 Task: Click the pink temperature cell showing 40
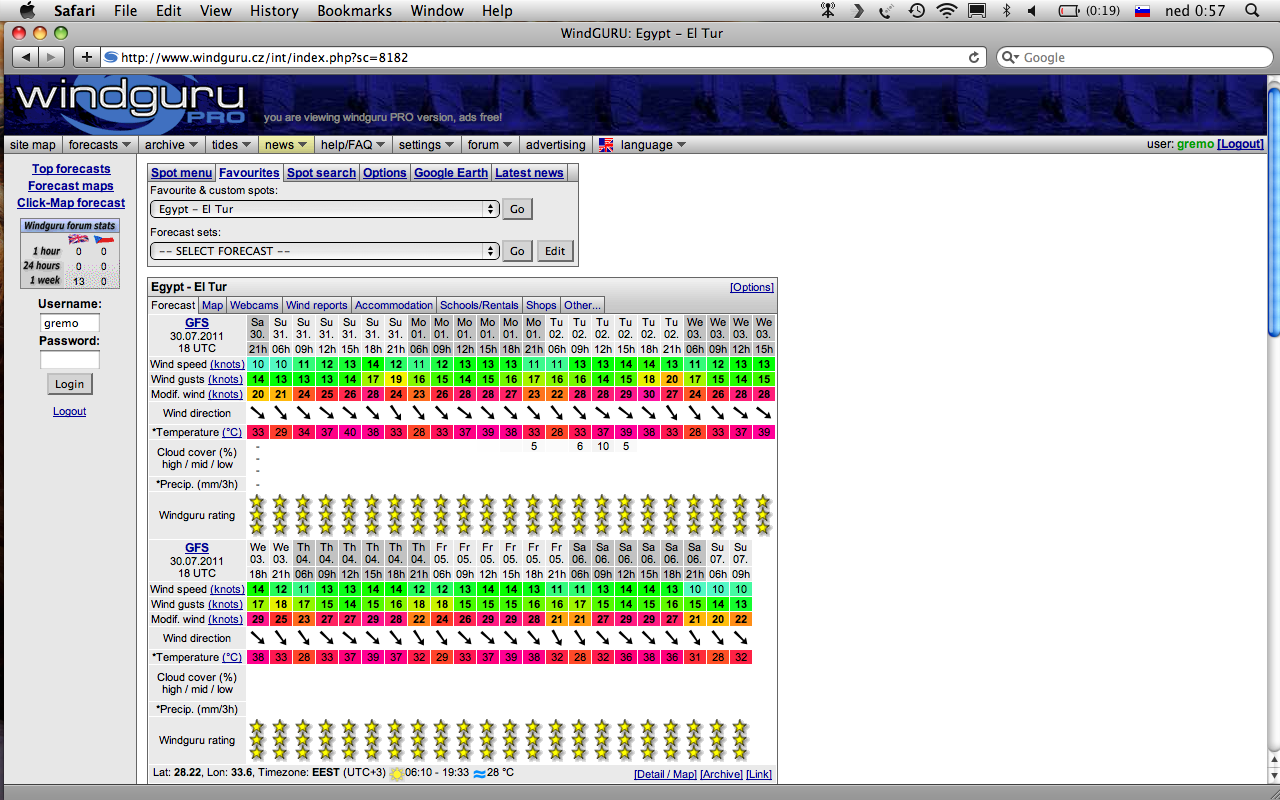(349, 432)
